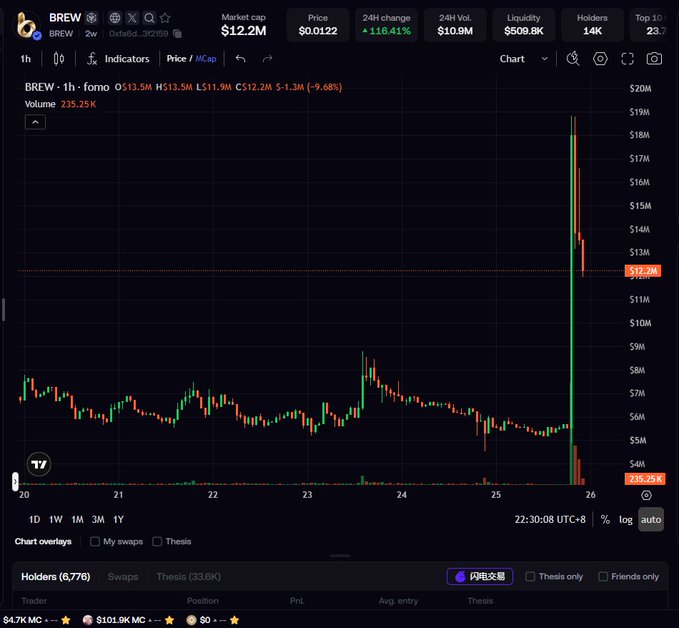Screen dimensions: 679x628
Task: Select 1M date range
Action: point(78,519)
